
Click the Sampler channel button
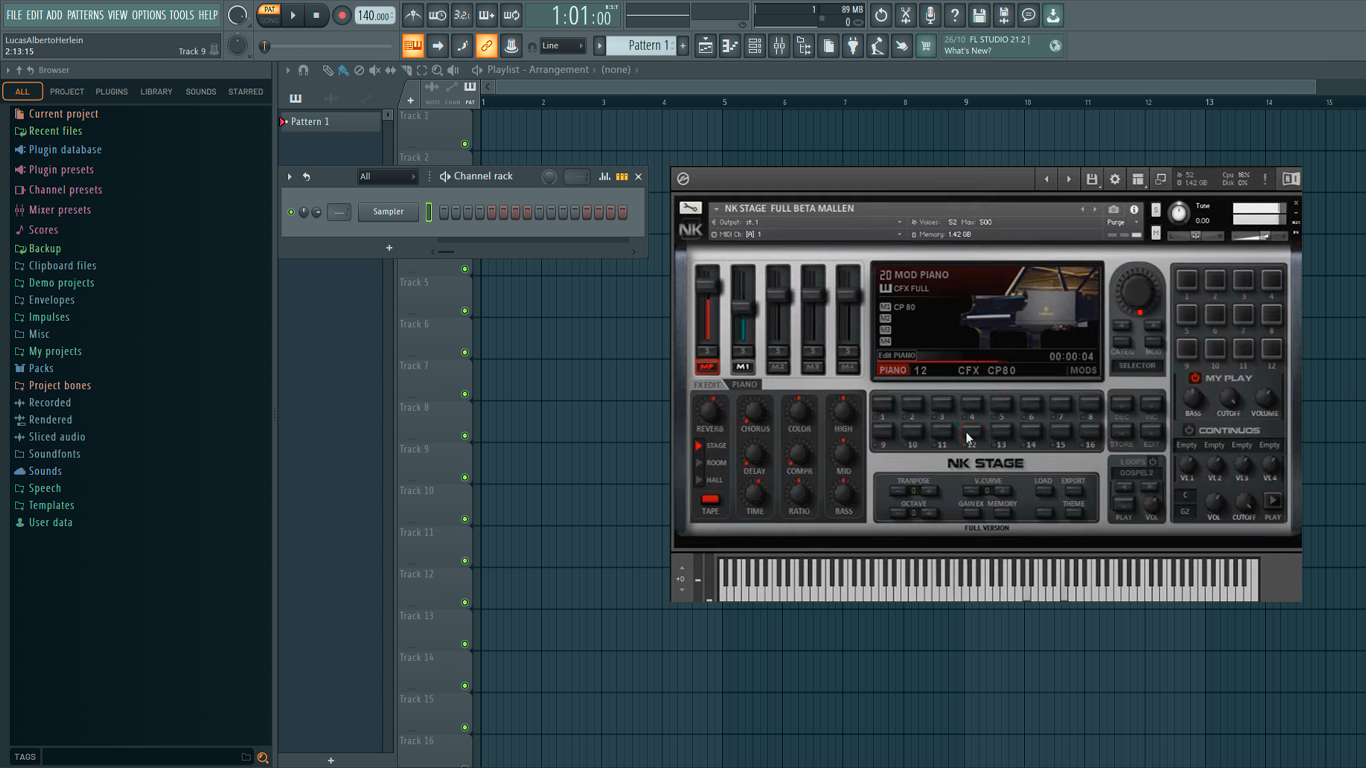[388, 212]
